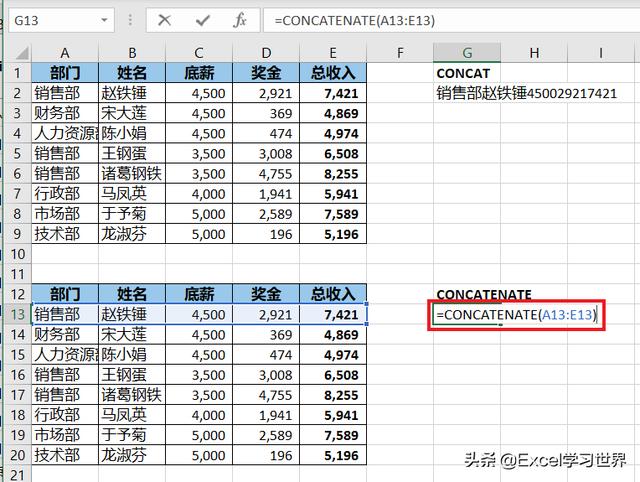Select the cell containing 销售部赵铁锤450029217421

pos(527,93)
